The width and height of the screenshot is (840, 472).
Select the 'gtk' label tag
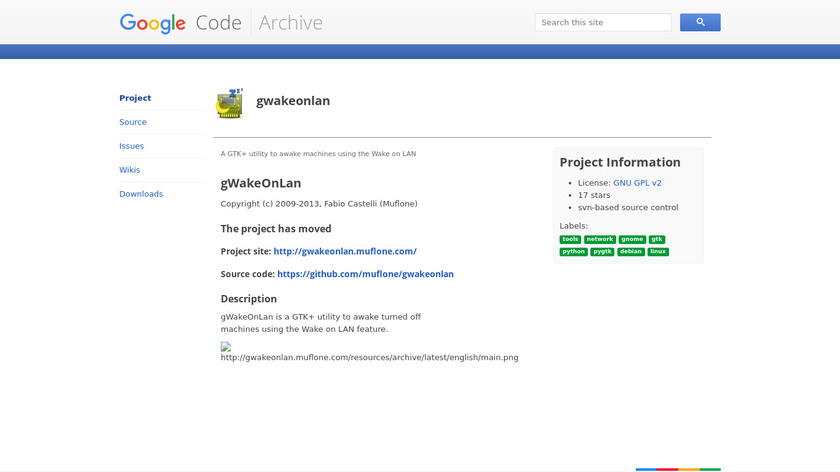tap(657, 239)
